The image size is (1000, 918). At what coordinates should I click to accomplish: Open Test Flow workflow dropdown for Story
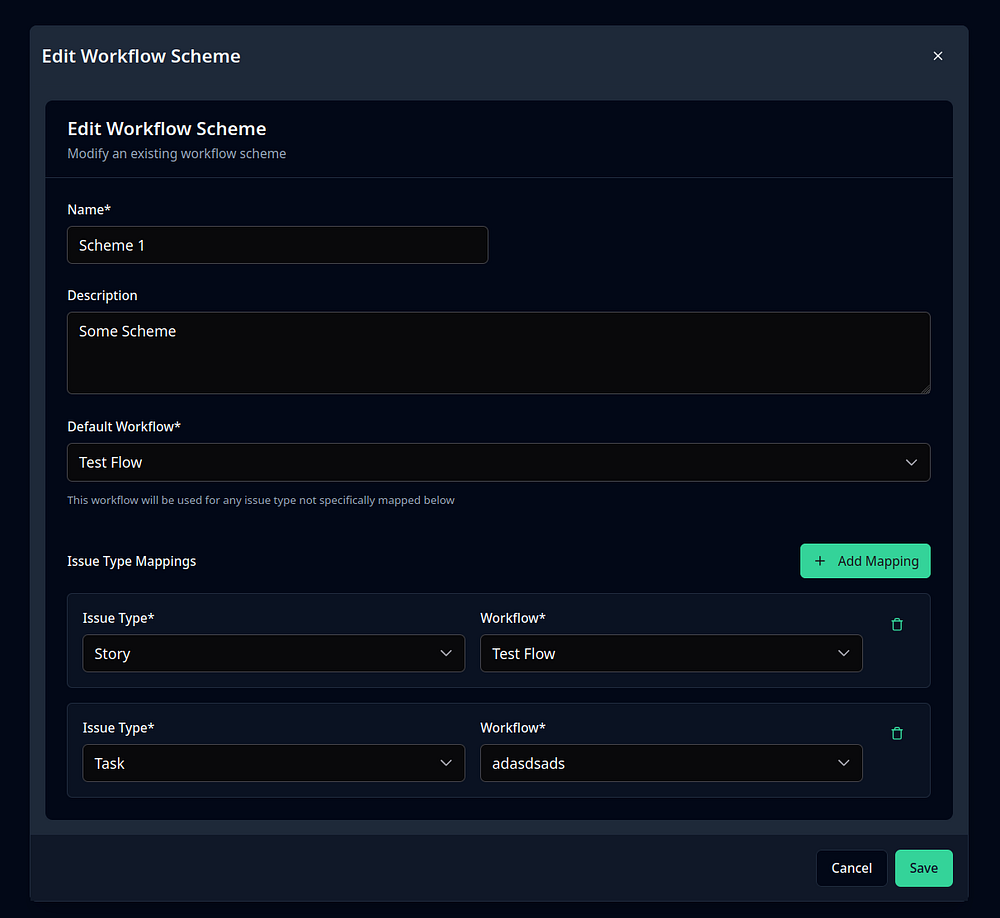point(671,653)
